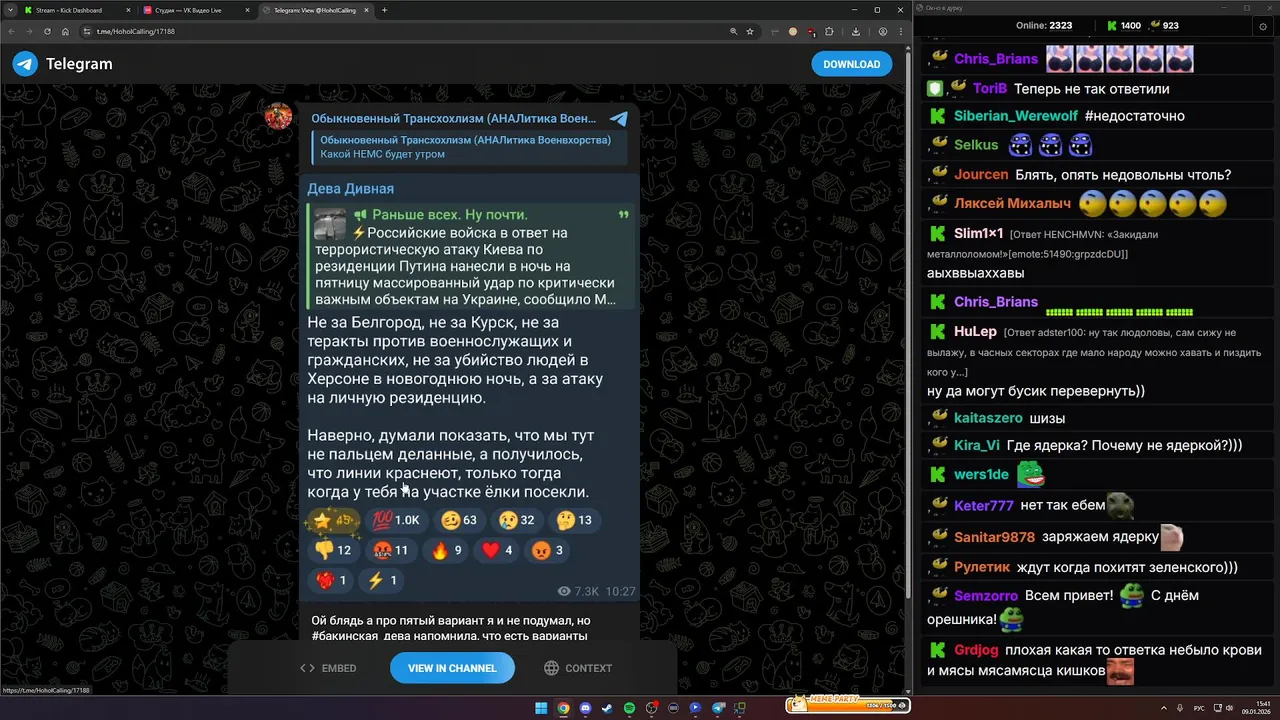The height and width of the screenshot is (720, 1280).
Task: Click the reaction showing 63
Action: [x=459, y=520]
